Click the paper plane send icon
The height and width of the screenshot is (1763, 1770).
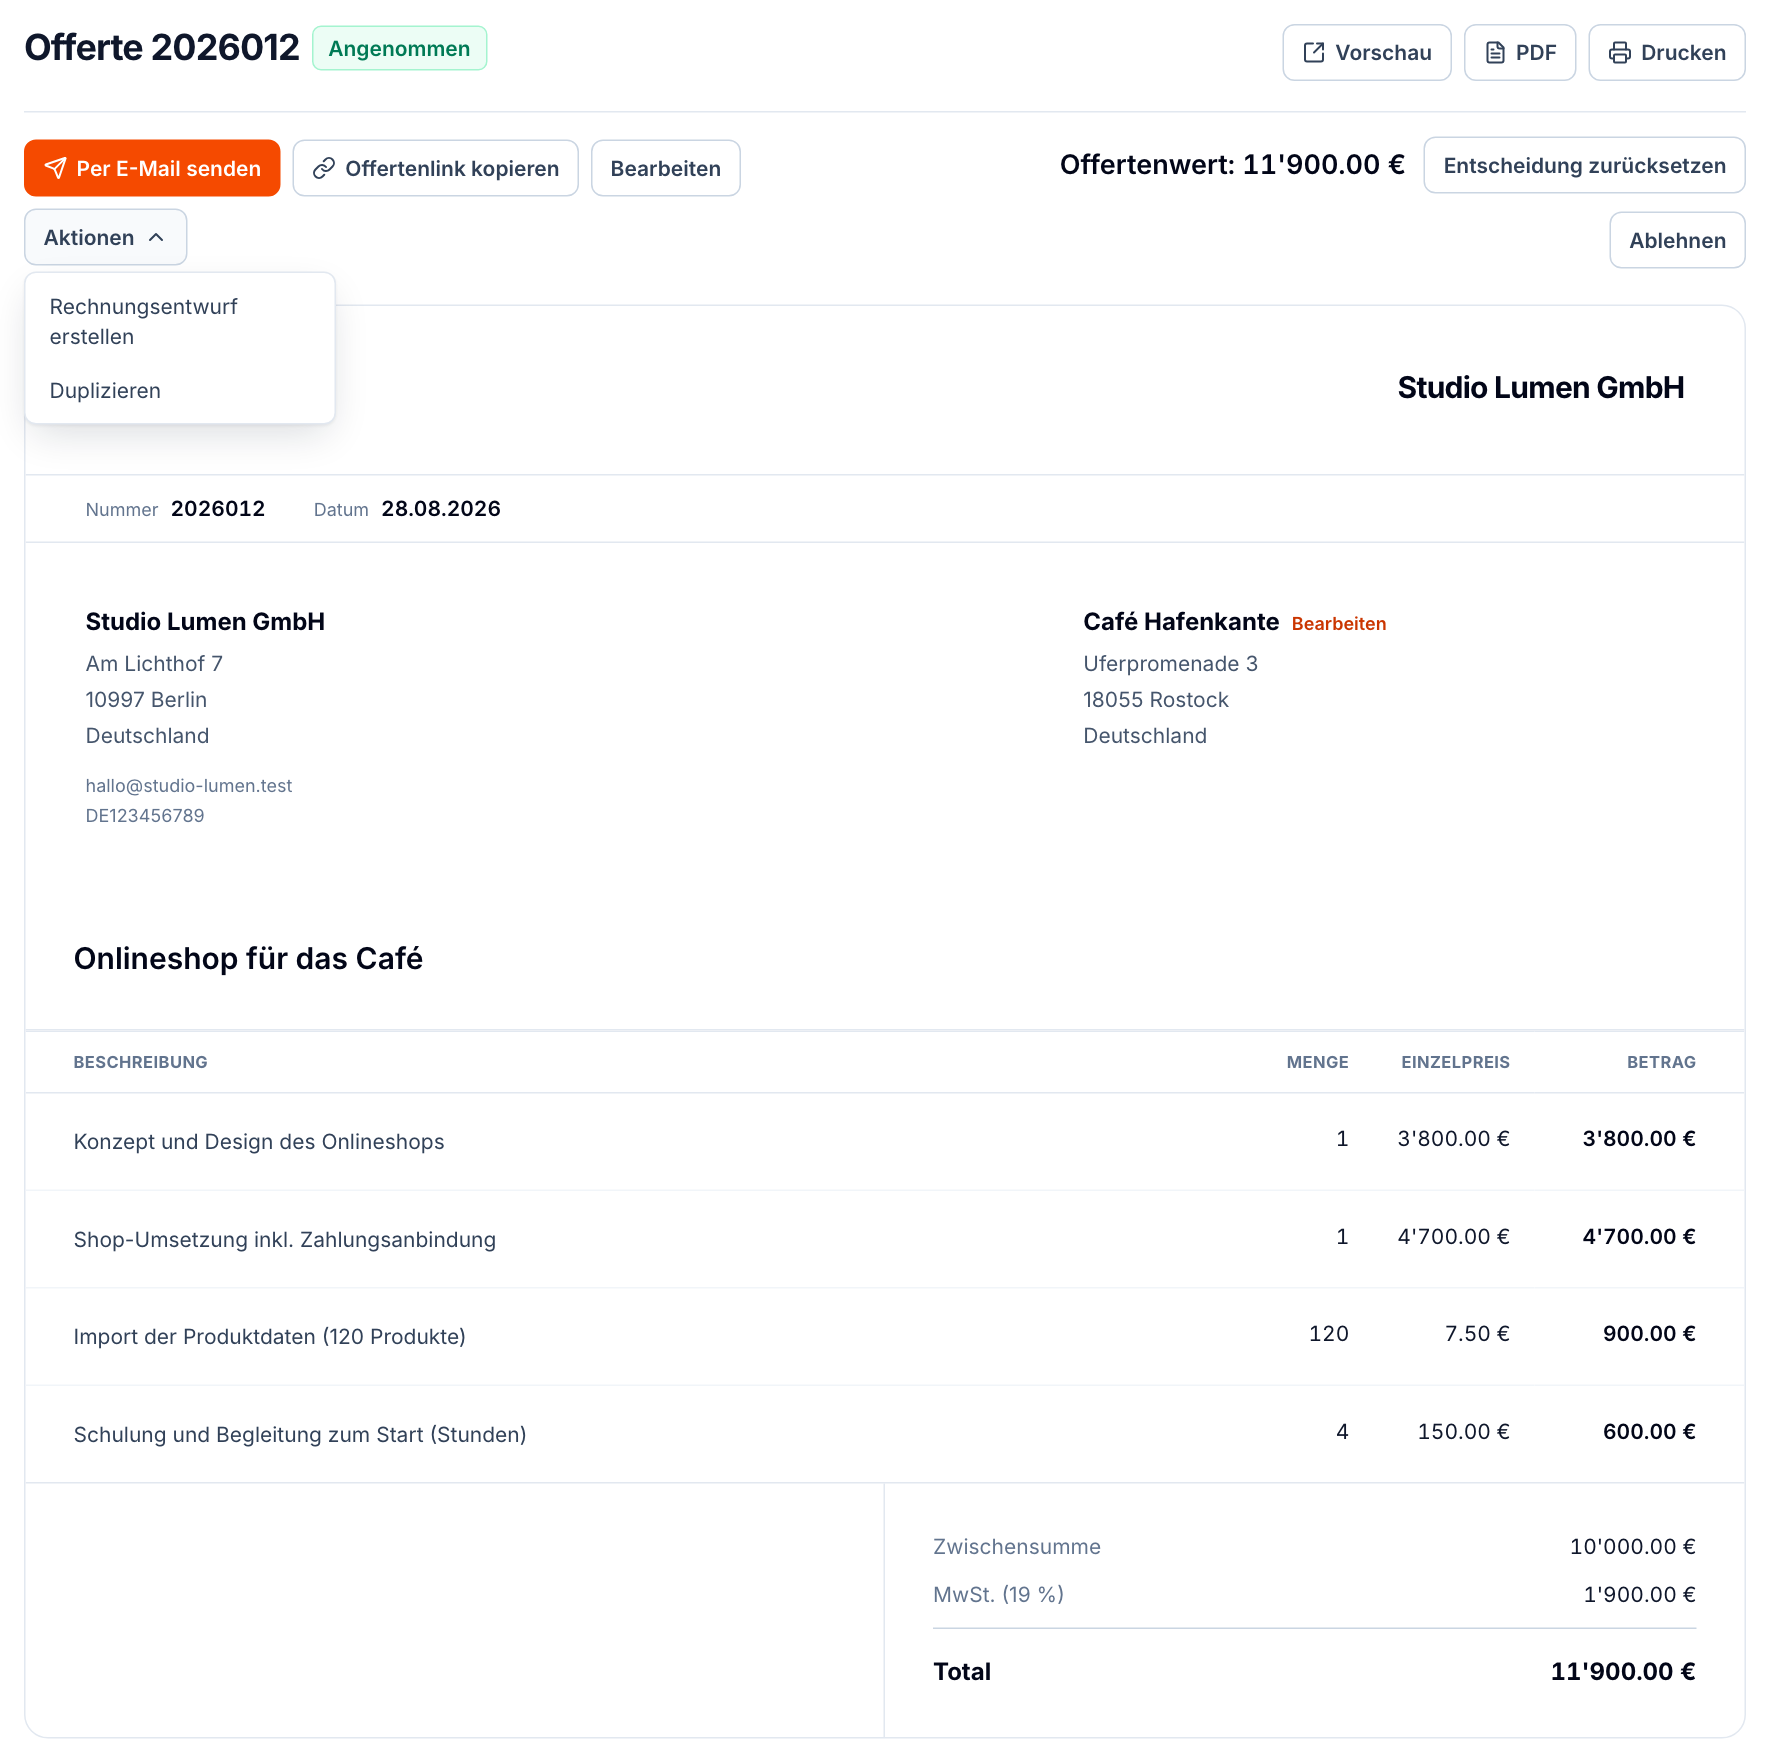(x=56, y=168)
